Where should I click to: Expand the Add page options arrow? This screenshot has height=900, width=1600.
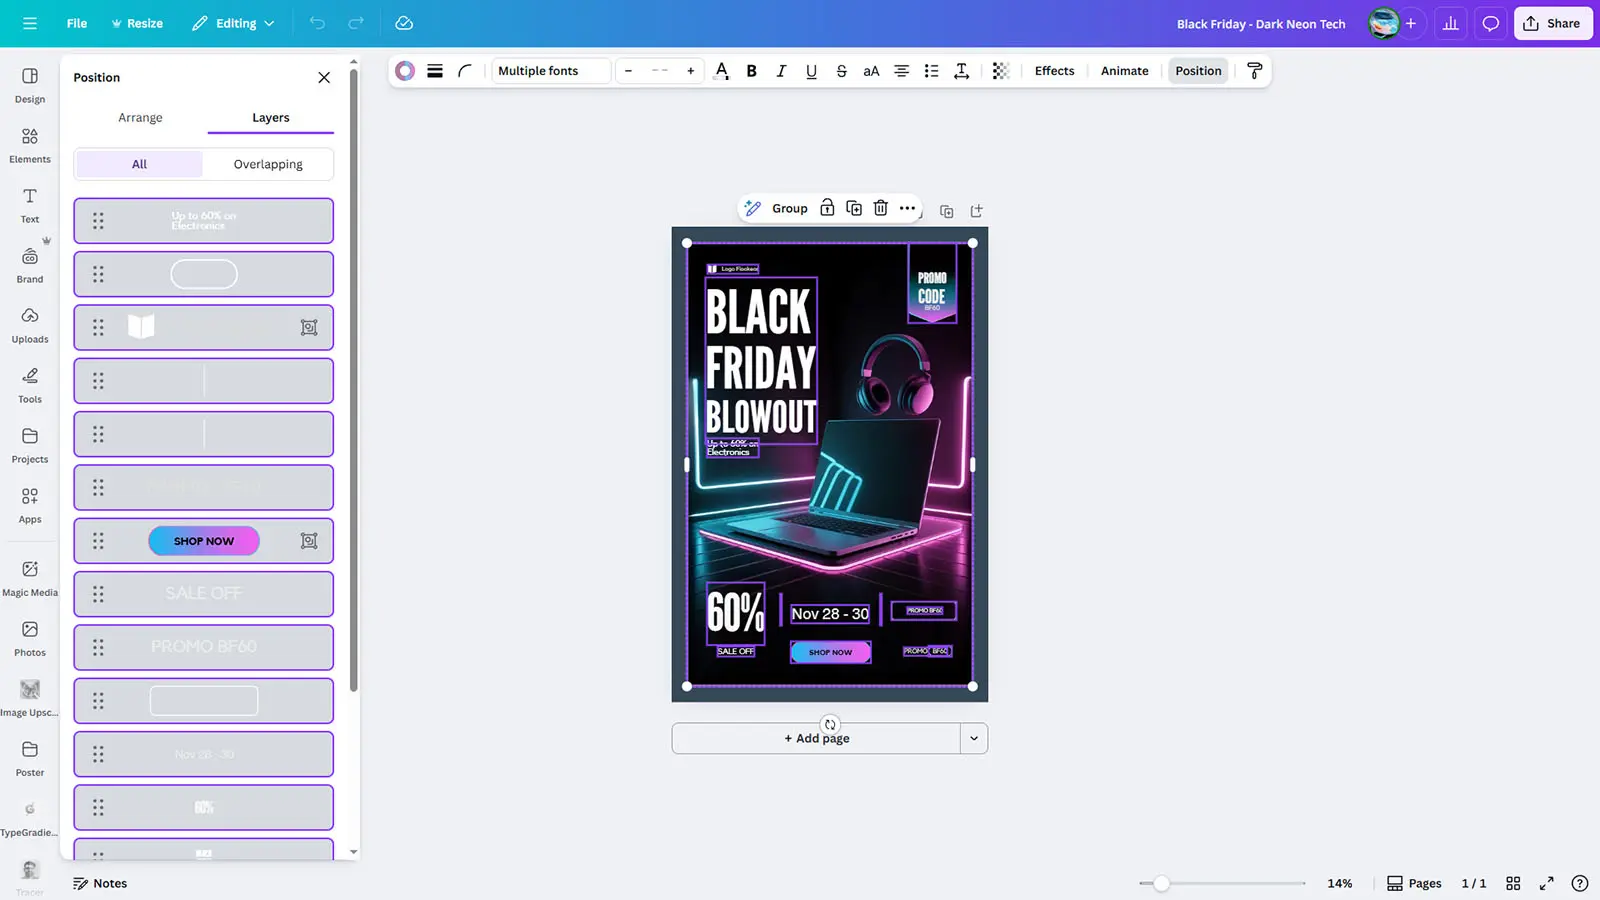(x=973, y=739)
